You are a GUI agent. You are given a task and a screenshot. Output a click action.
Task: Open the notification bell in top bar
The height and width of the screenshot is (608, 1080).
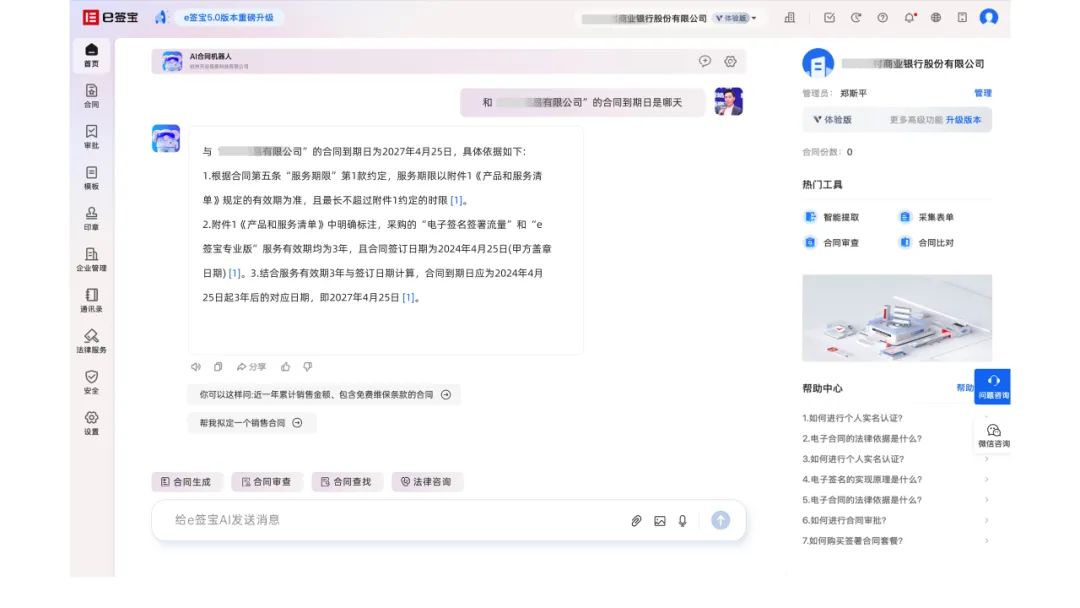(x=909, y=18)
